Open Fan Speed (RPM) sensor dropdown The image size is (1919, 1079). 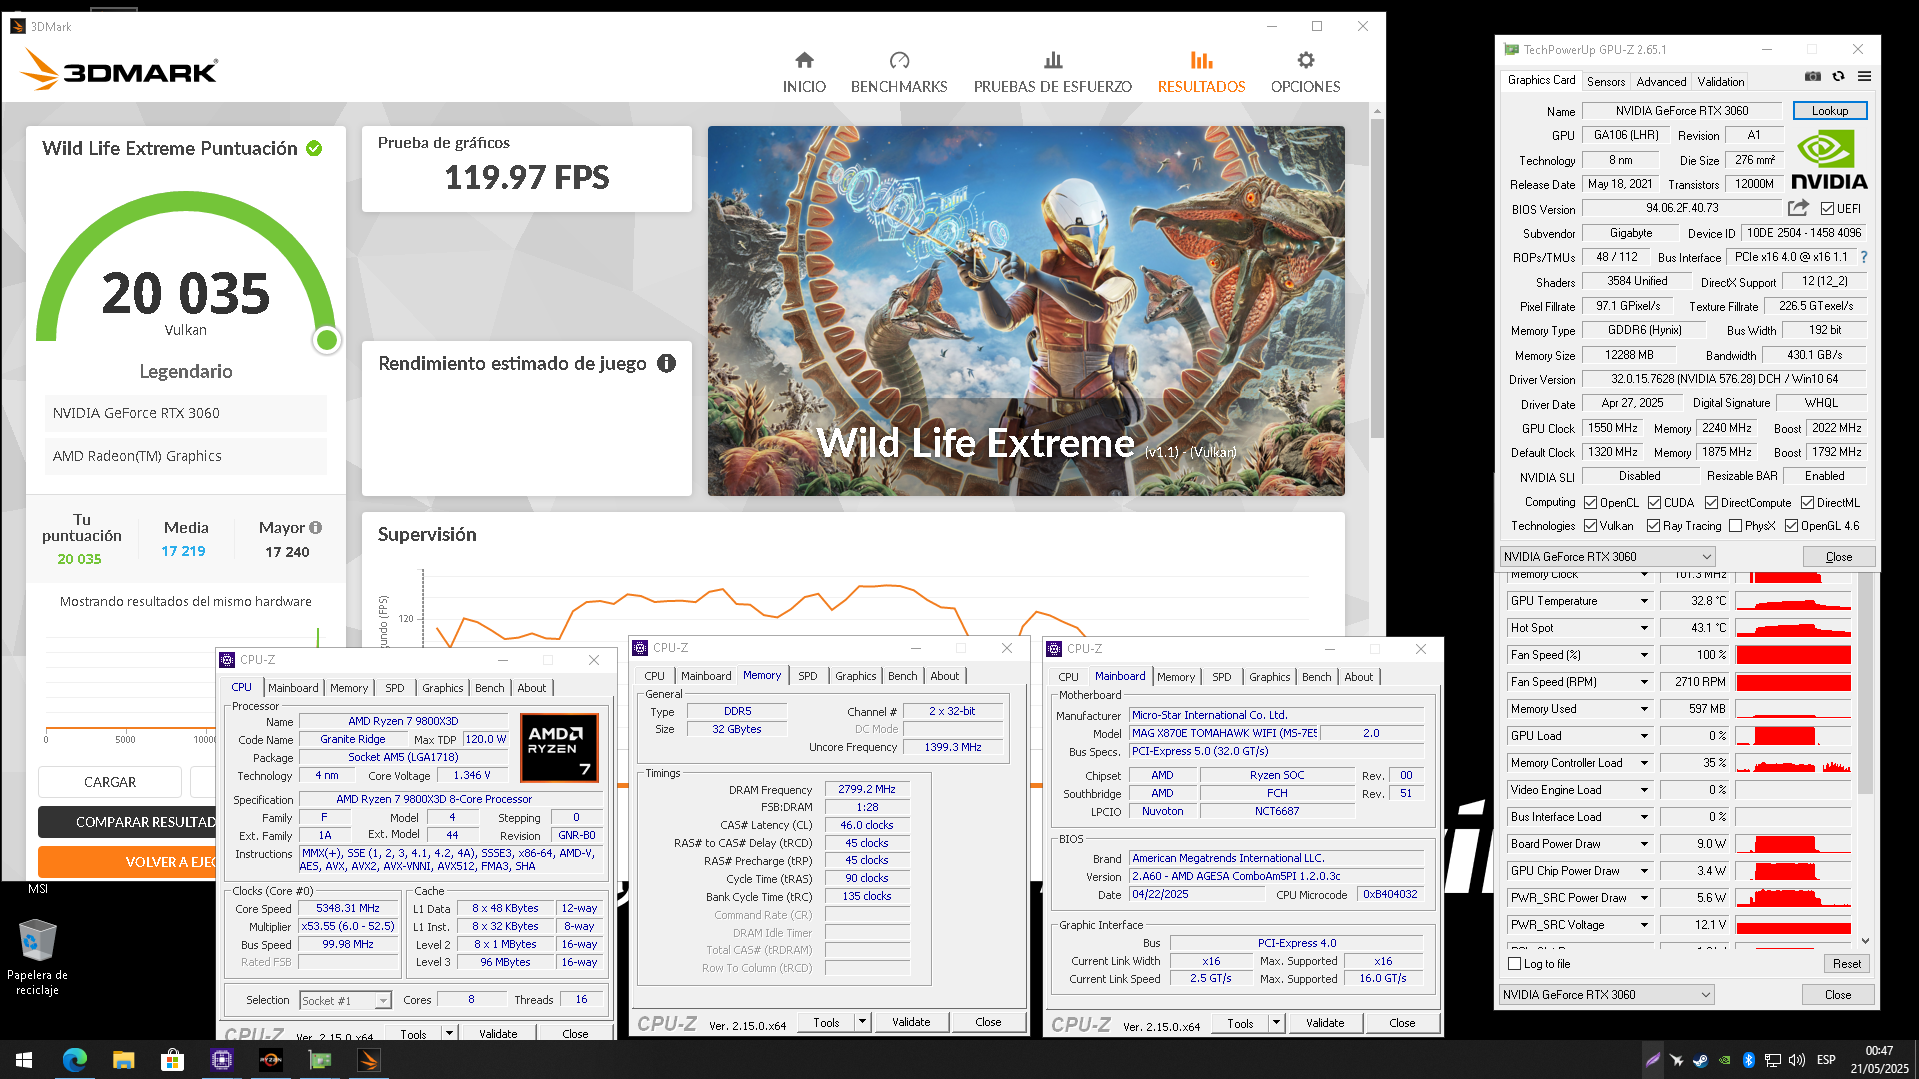(1643, 682)
